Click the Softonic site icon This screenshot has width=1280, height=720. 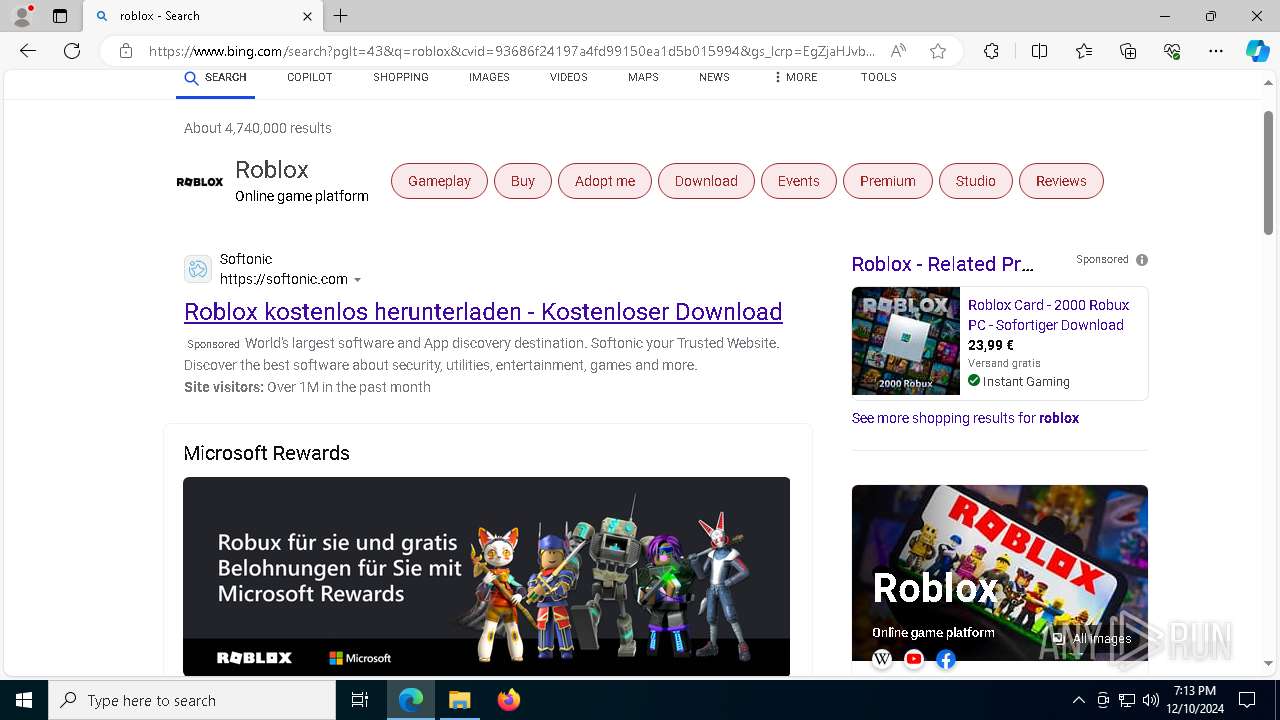pyautogui.click(x=198, y=269)
